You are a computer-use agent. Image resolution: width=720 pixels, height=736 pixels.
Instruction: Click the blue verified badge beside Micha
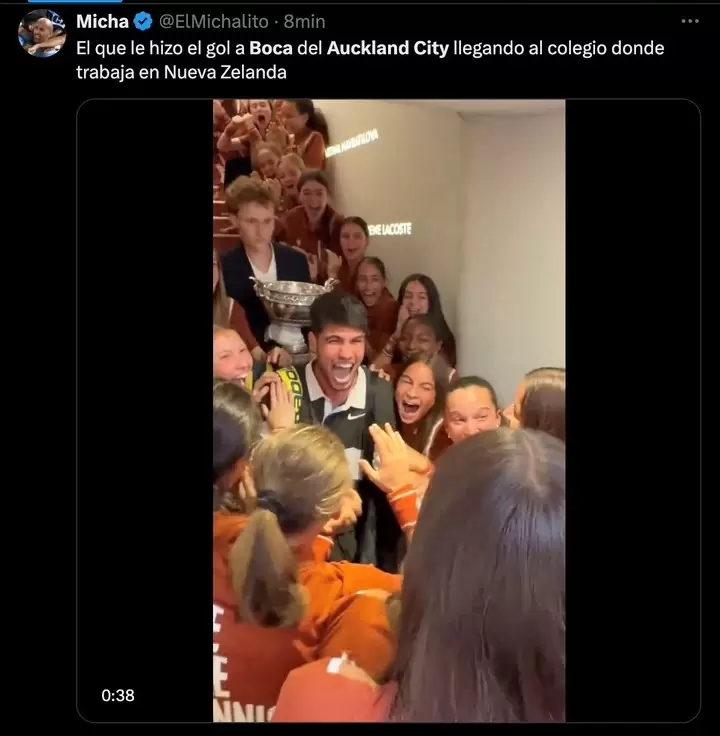[x=143, y=21]
